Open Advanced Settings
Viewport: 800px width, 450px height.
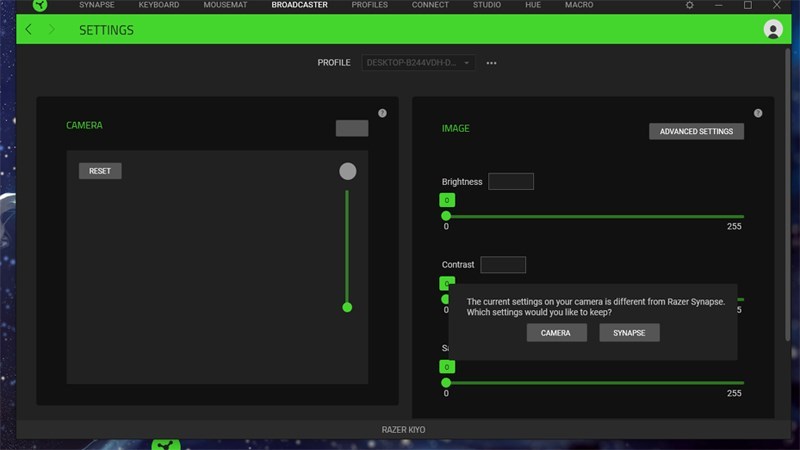[696, 131]
